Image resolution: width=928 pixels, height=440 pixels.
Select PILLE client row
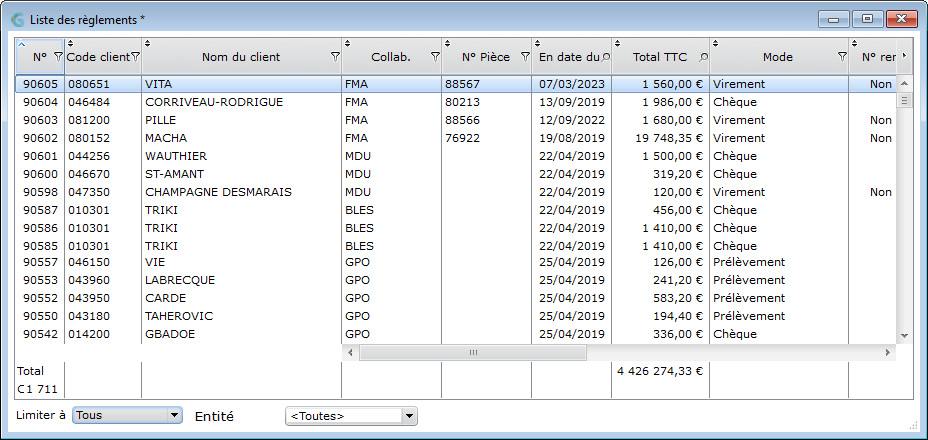point(456,120)
